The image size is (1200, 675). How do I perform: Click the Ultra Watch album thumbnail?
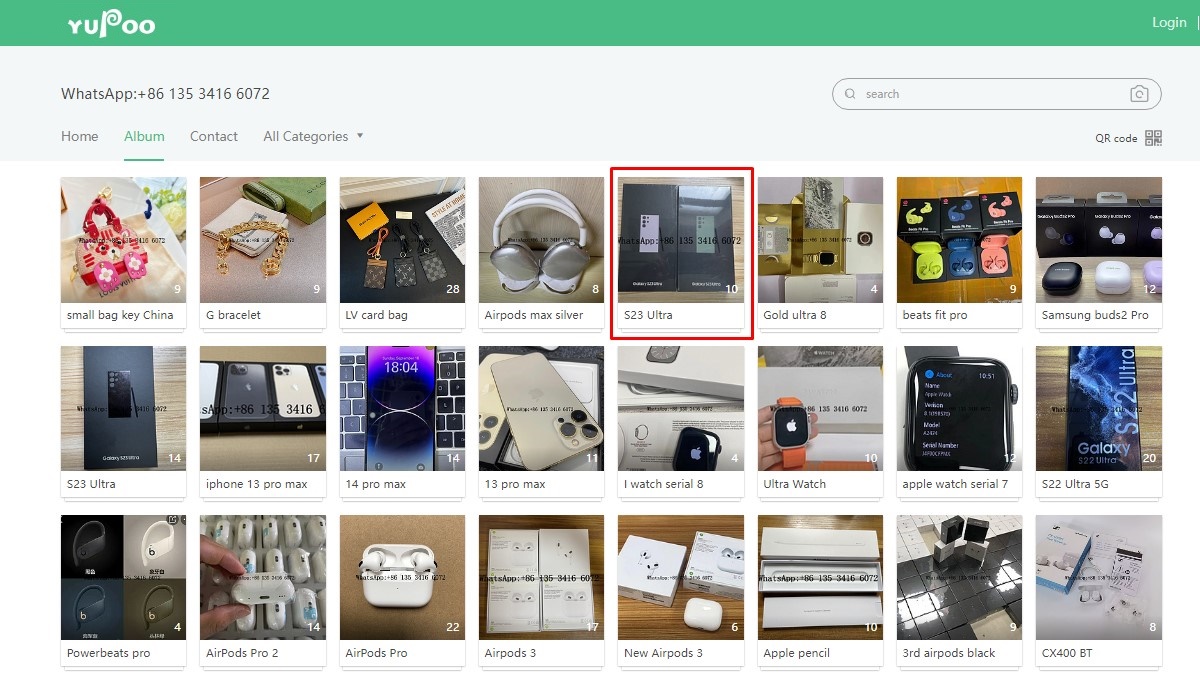pos(820,408)
